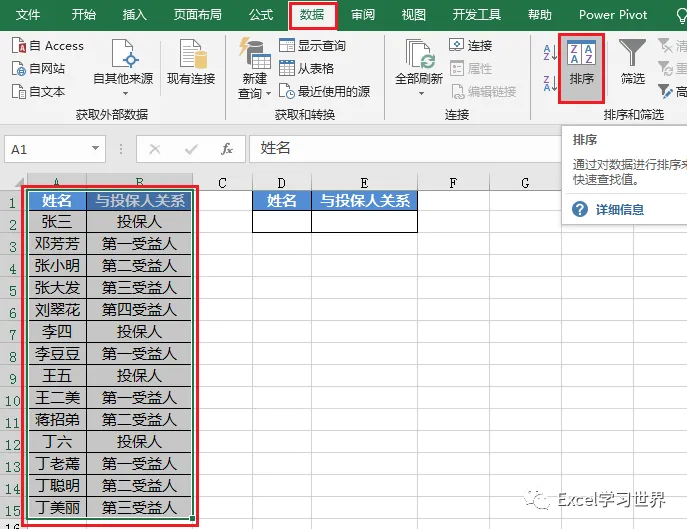Click the sort ascending A-Z icon
This screenshot has width=687, height=529.
[x=550, y=53]
